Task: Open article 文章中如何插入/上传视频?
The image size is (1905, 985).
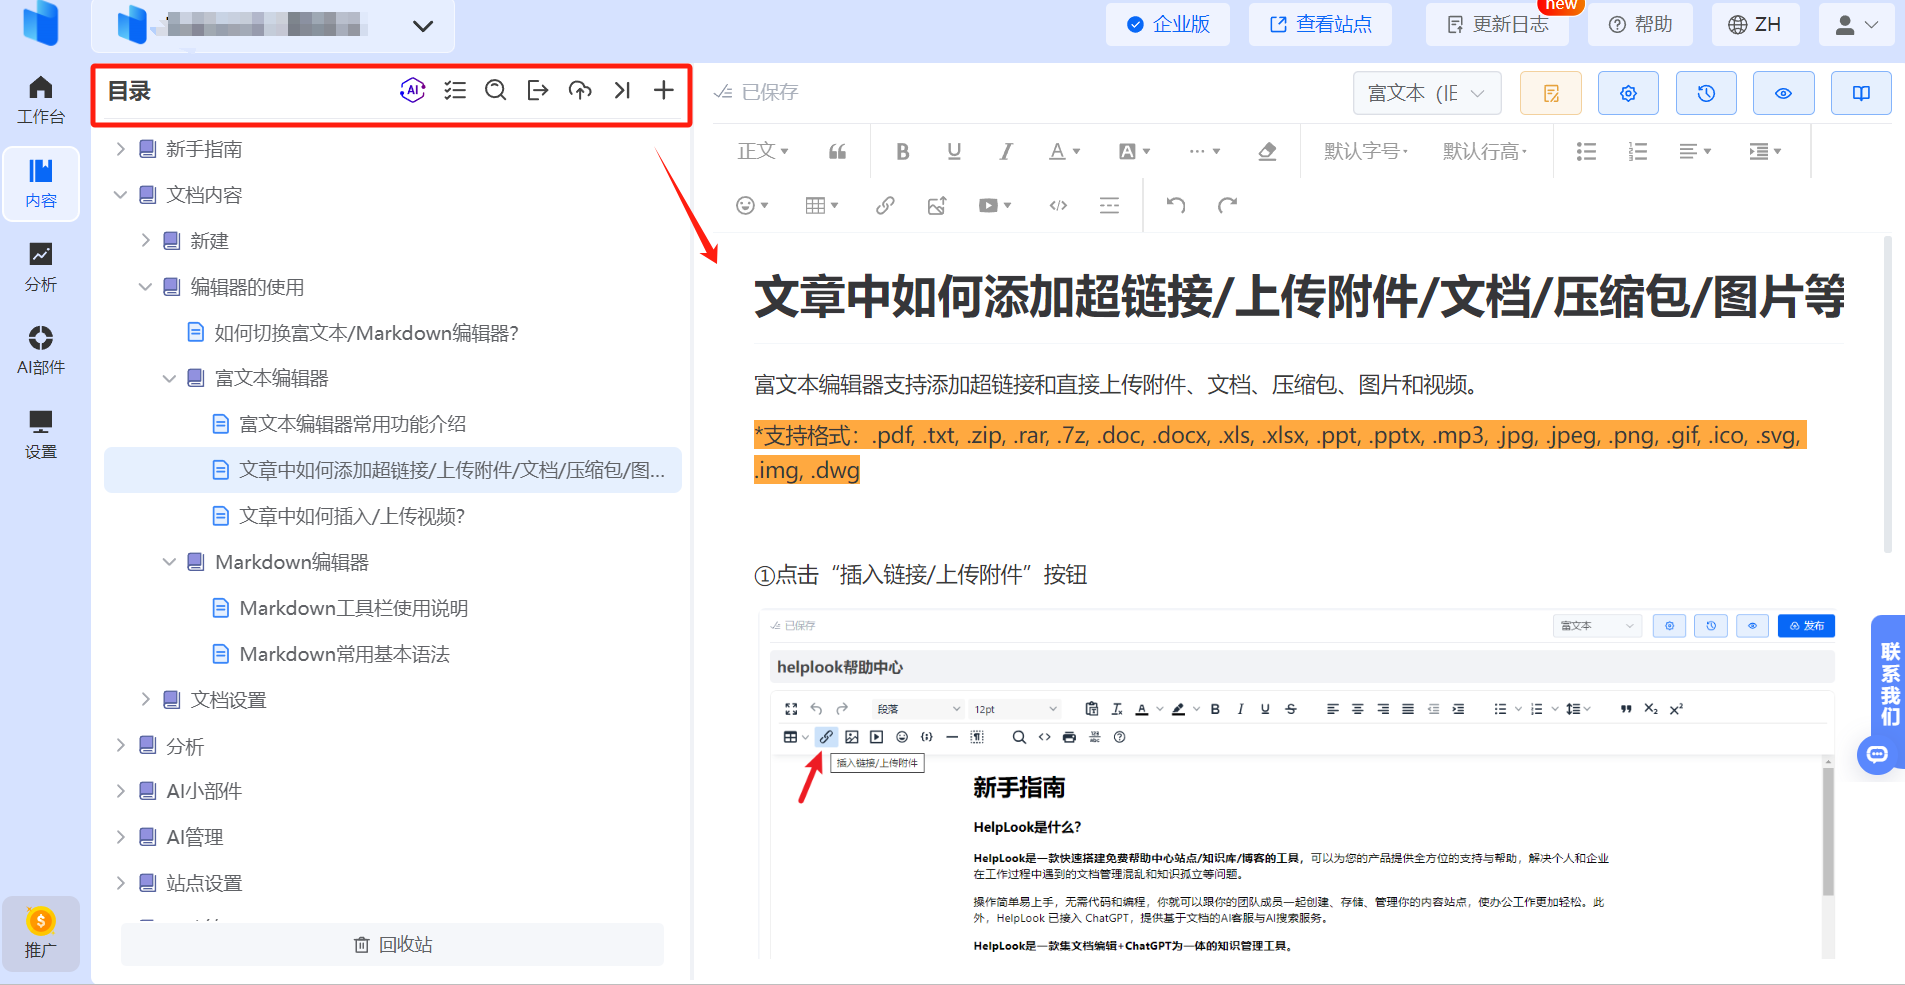Action: tap(352, 516)
